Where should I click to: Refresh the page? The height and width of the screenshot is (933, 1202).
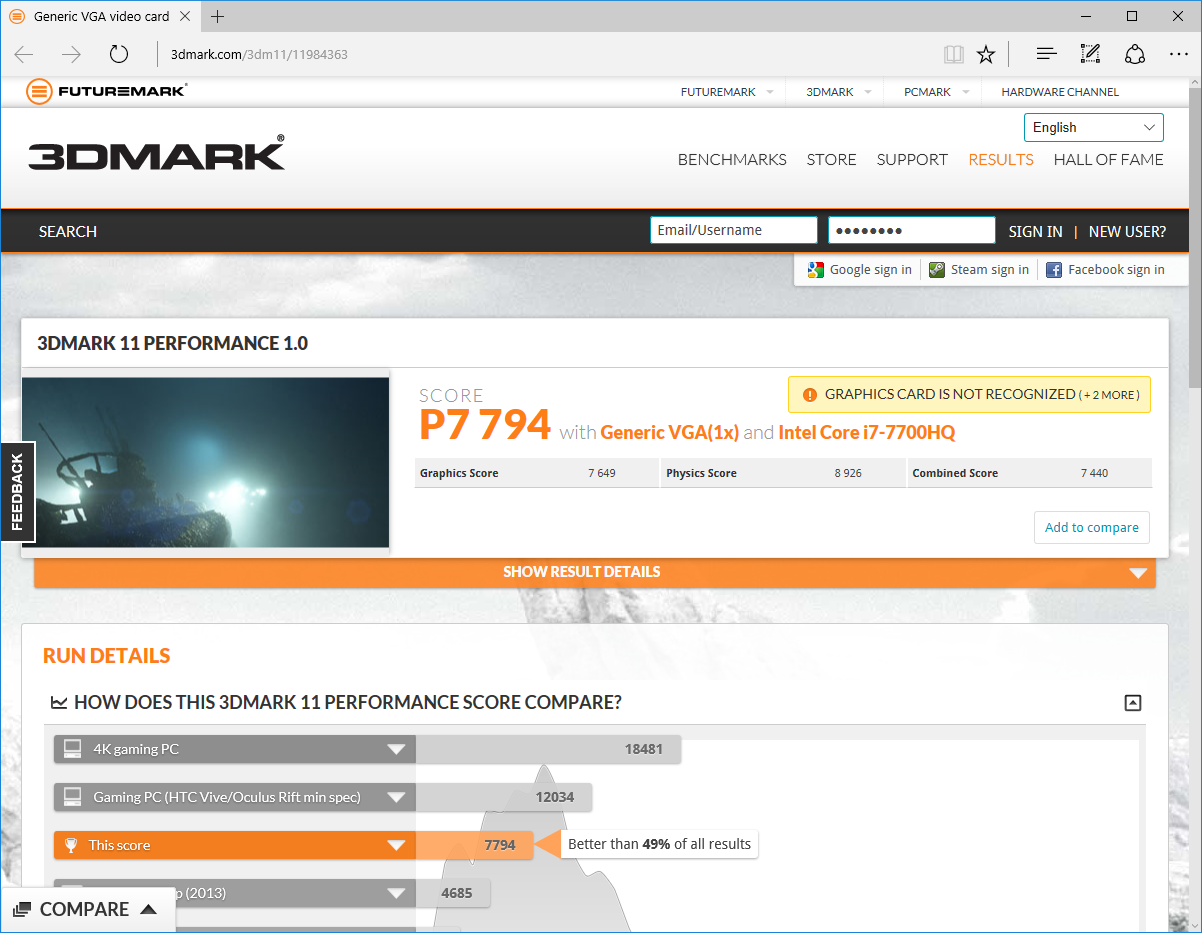[119, 54]
